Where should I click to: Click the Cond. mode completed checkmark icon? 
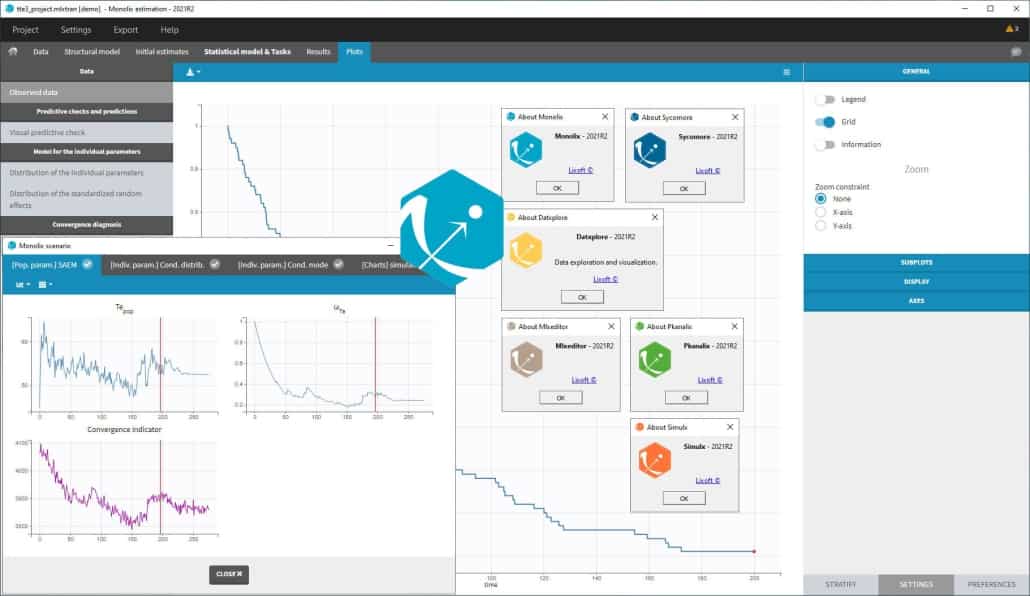click(338, 264)
